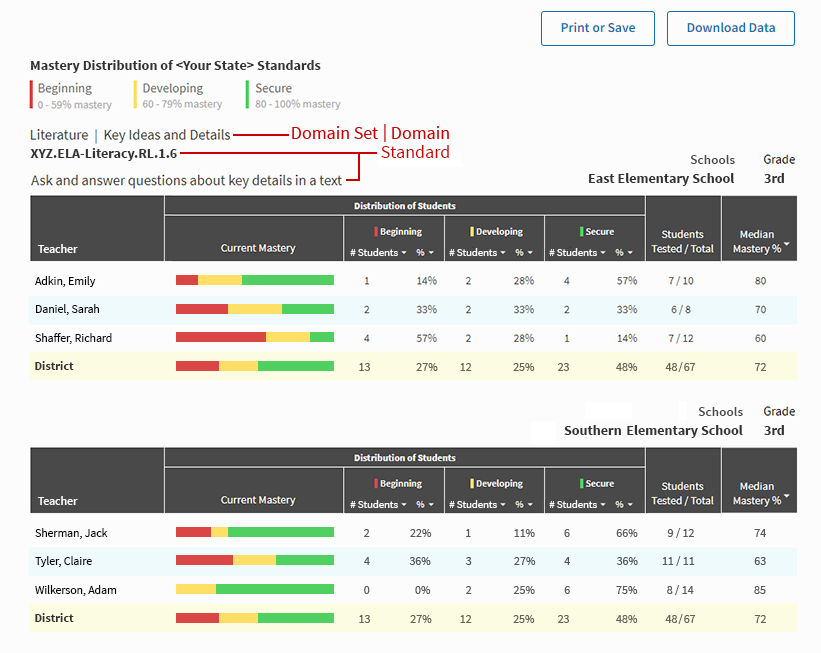
Task: Sort Southern Elementary by Developing % arrow
Action: tap(530, 504)
